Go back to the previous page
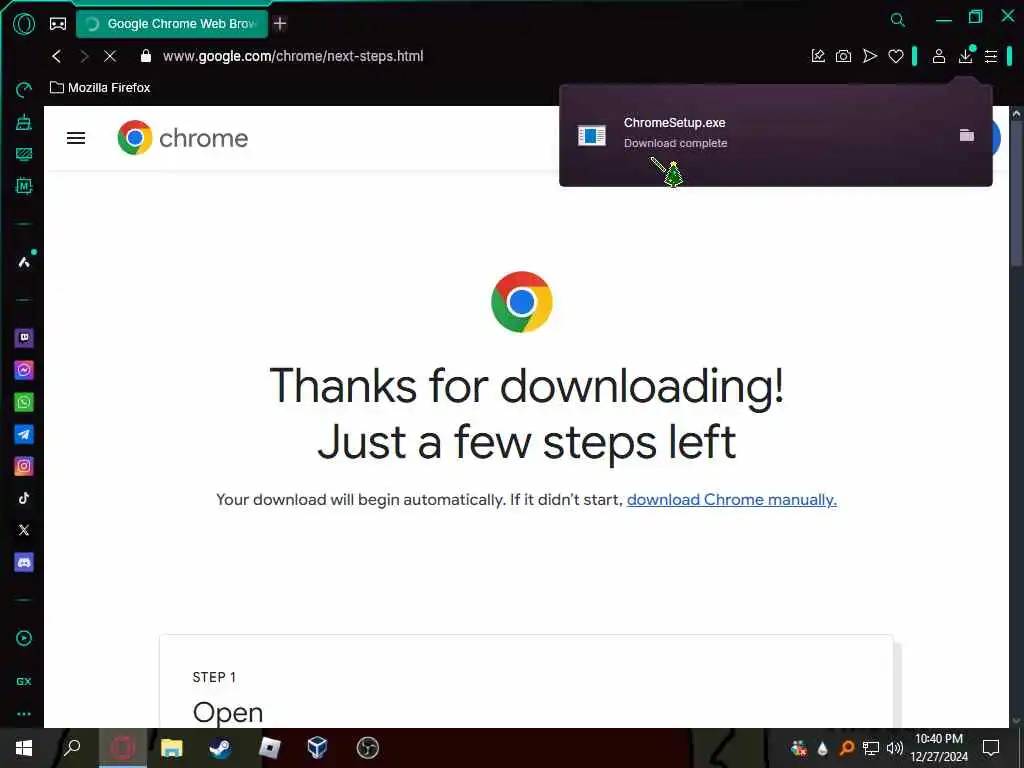1024x768 pixels. click(57, 56)
